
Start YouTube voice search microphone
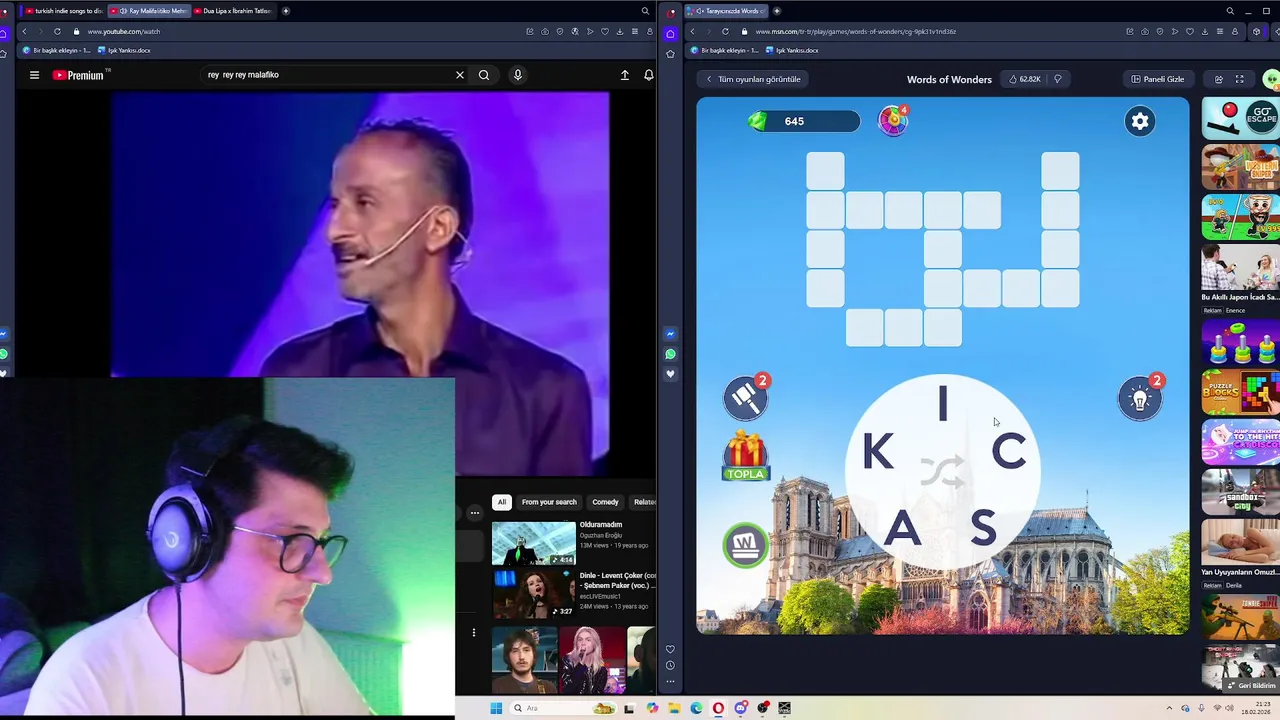517,75
